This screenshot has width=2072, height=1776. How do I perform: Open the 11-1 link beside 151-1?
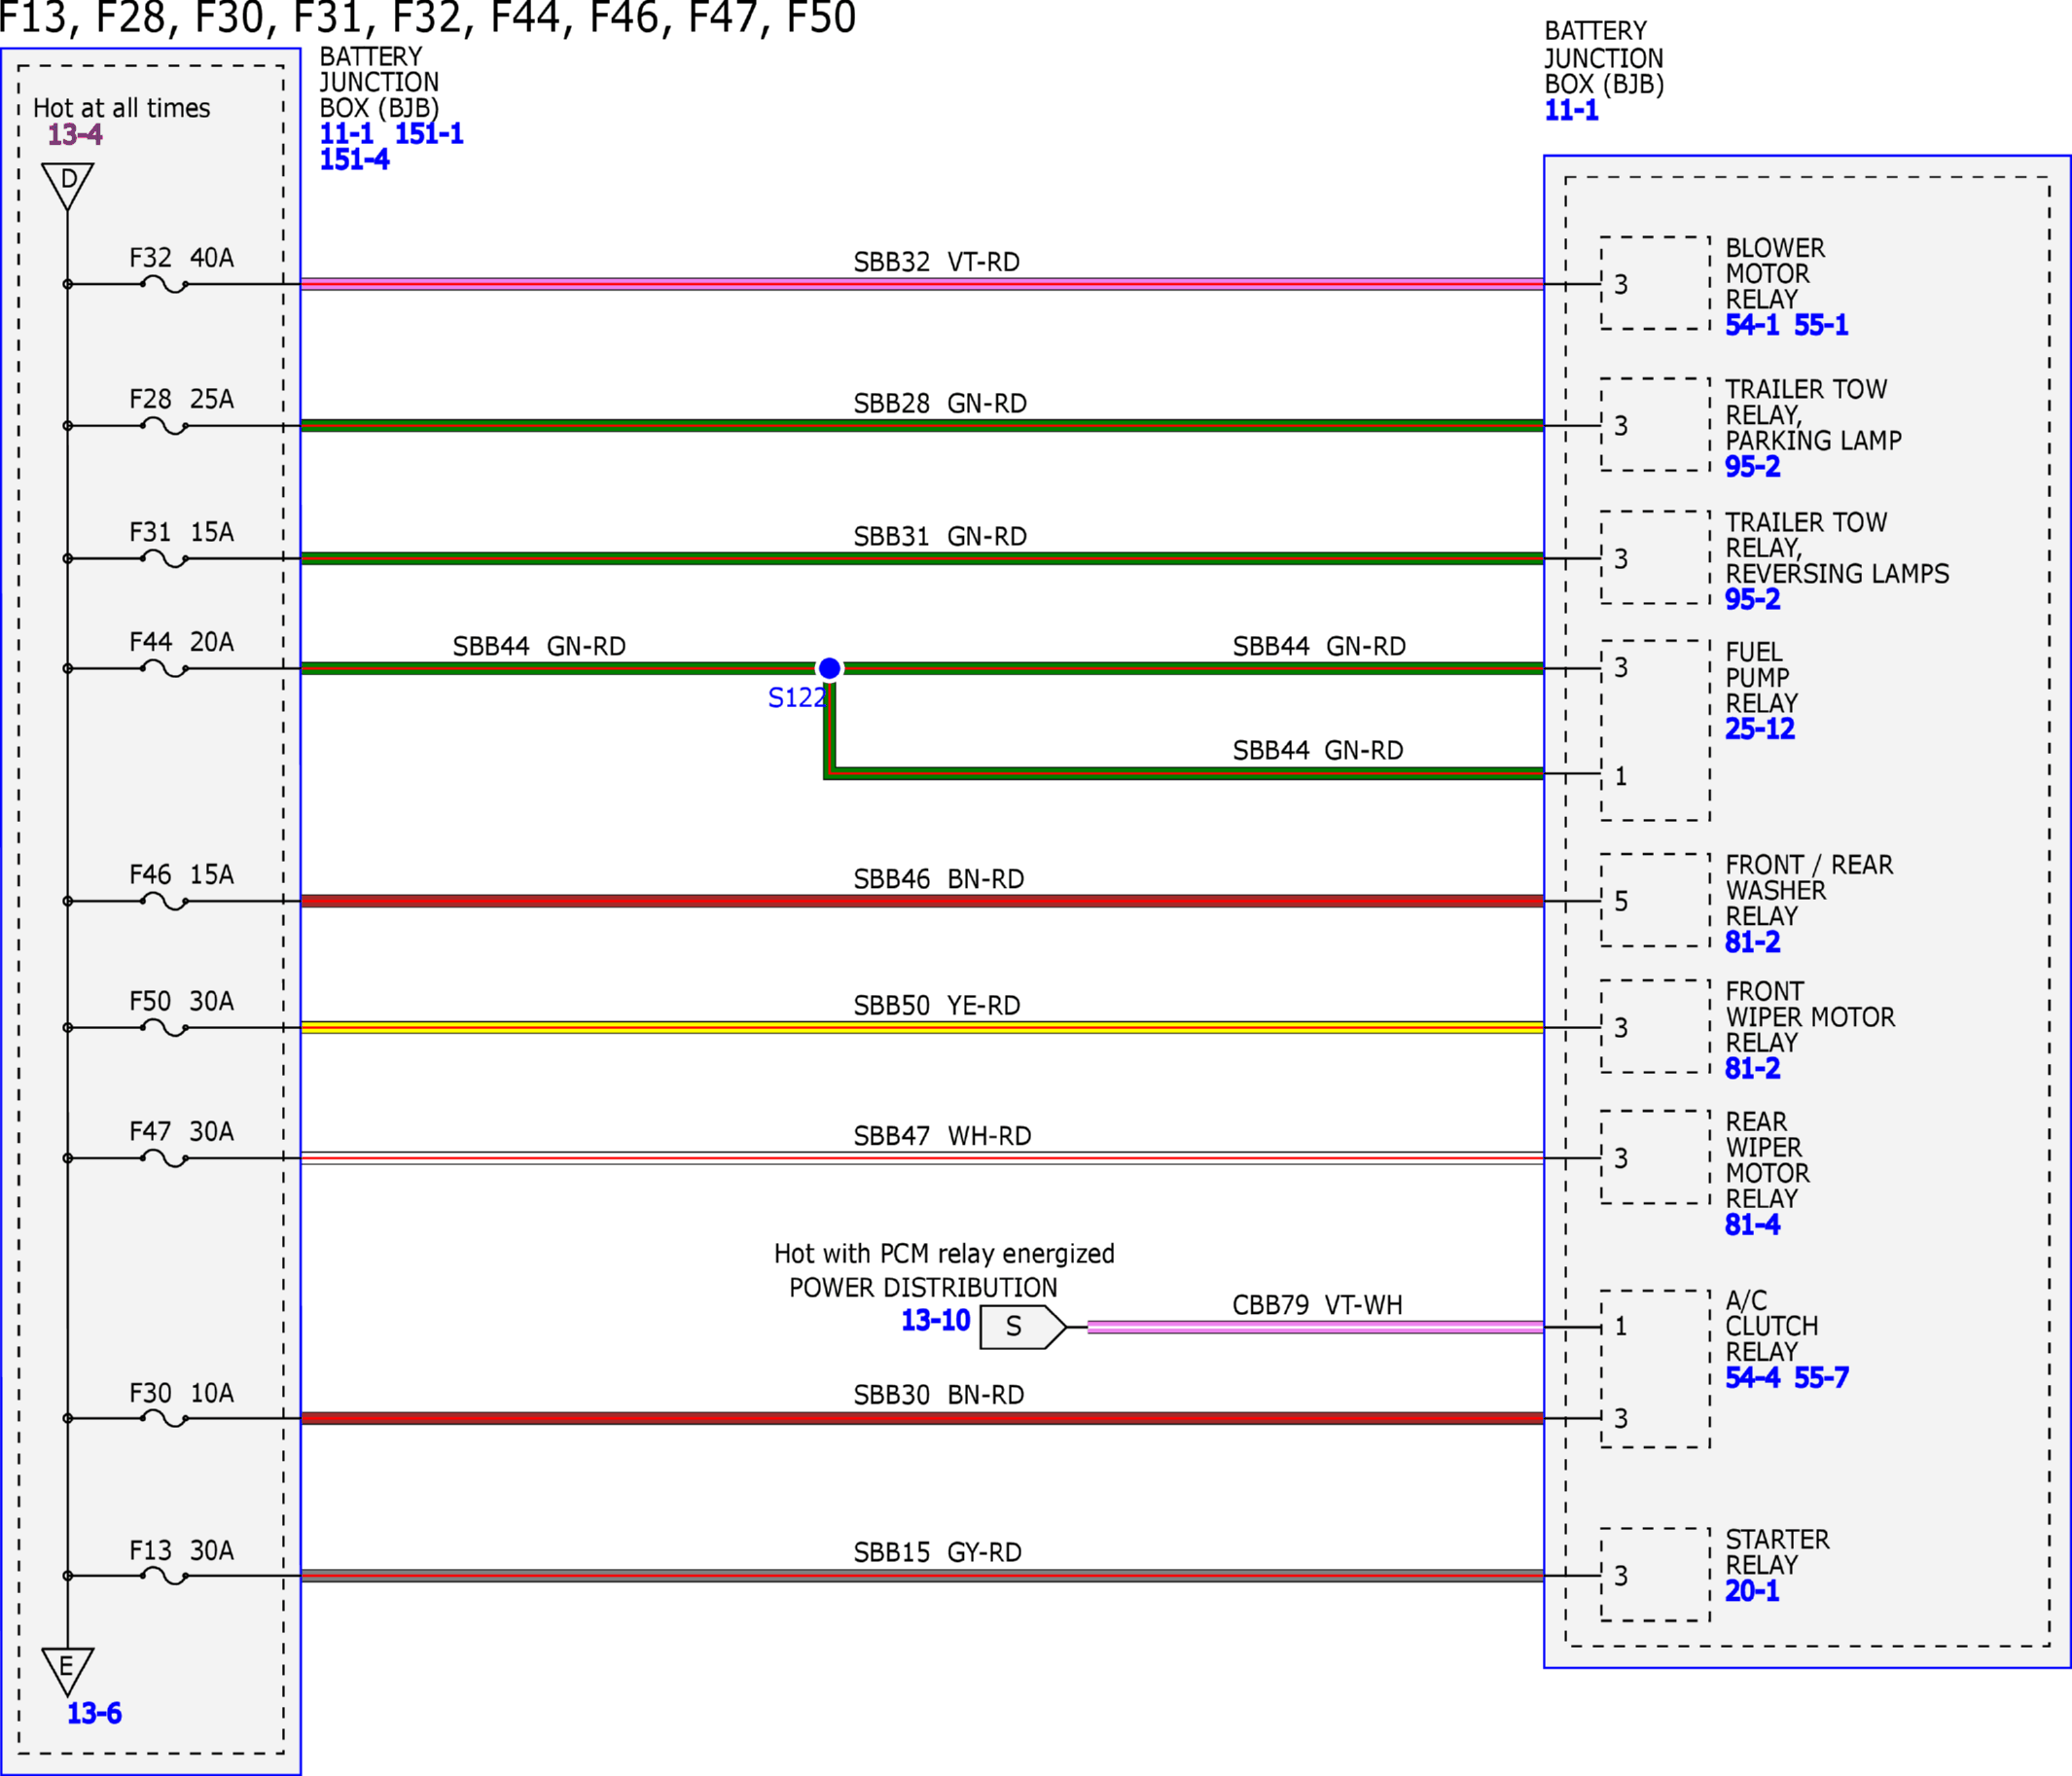coord(346,134)
